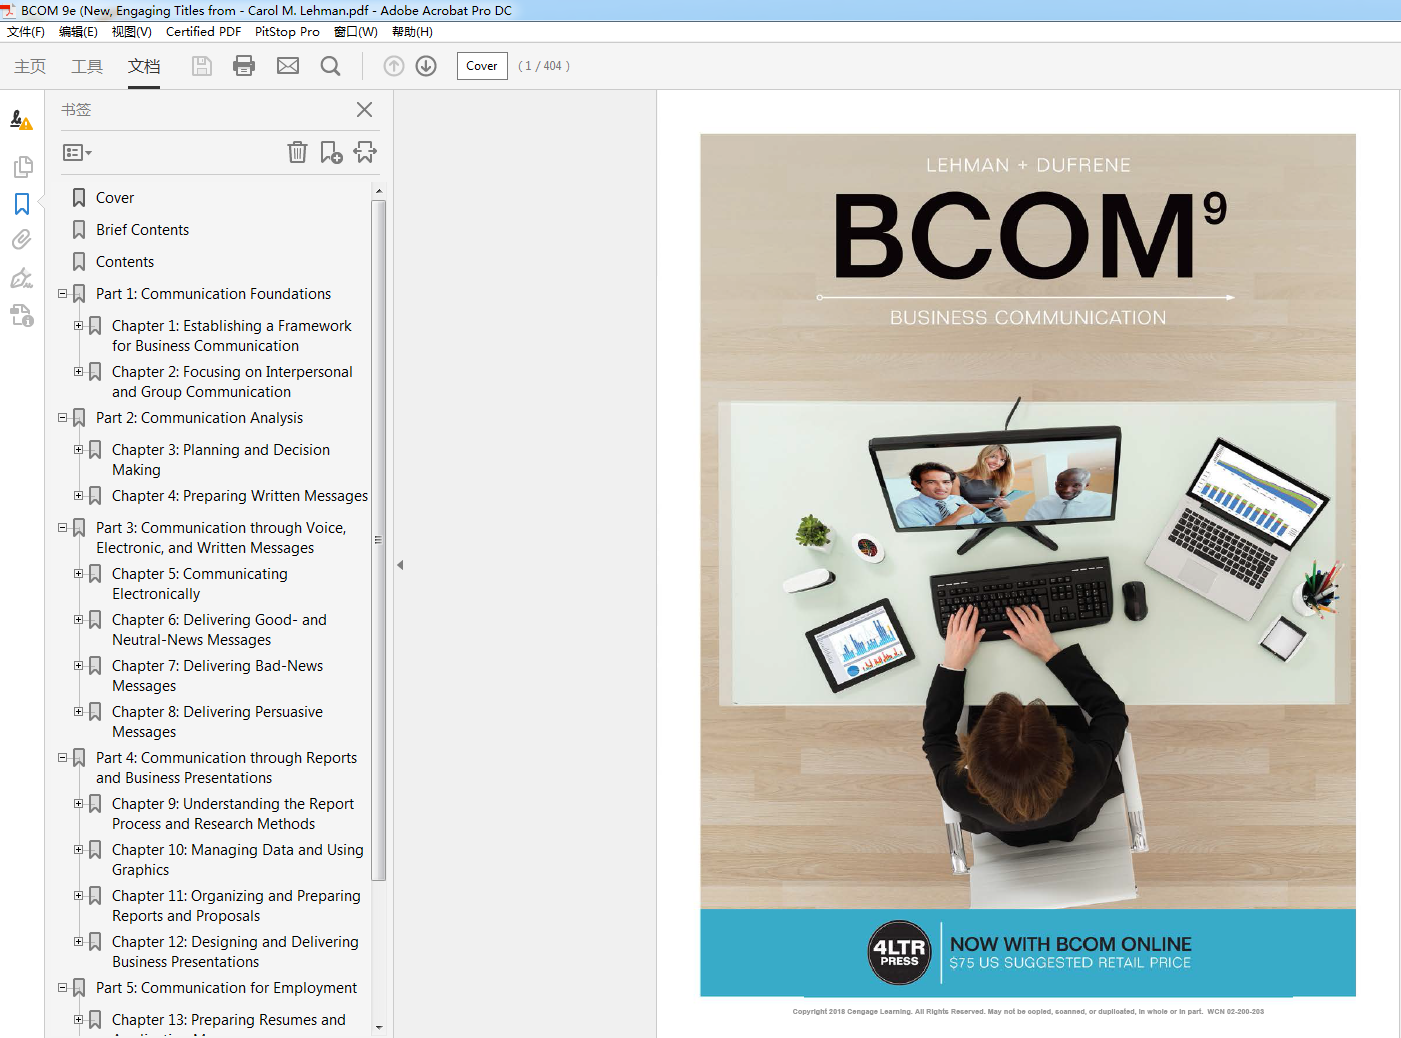Go to Part 5: Communication for Employment

click(226, 988)
